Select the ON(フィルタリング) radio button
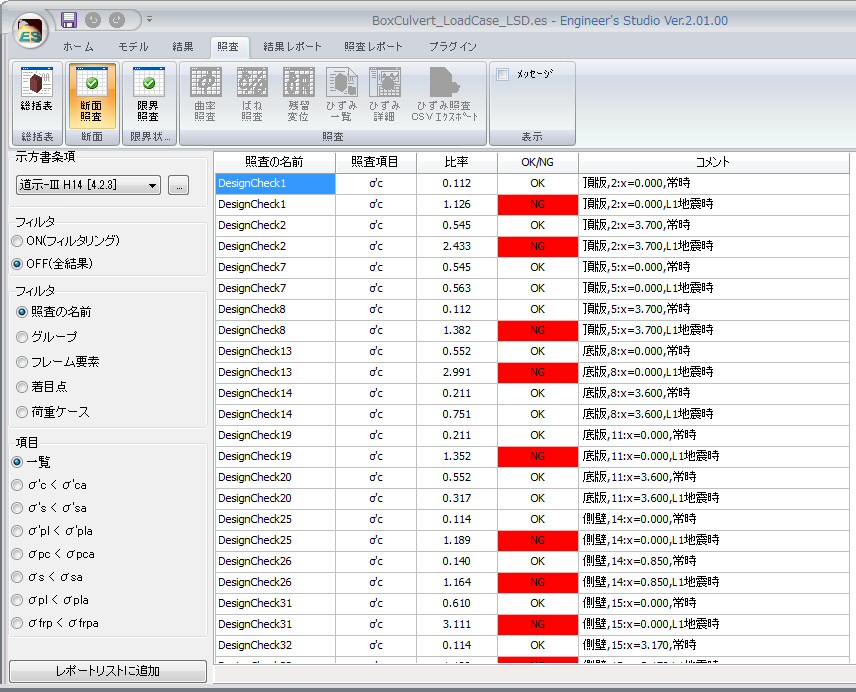 tap(17, 241)
